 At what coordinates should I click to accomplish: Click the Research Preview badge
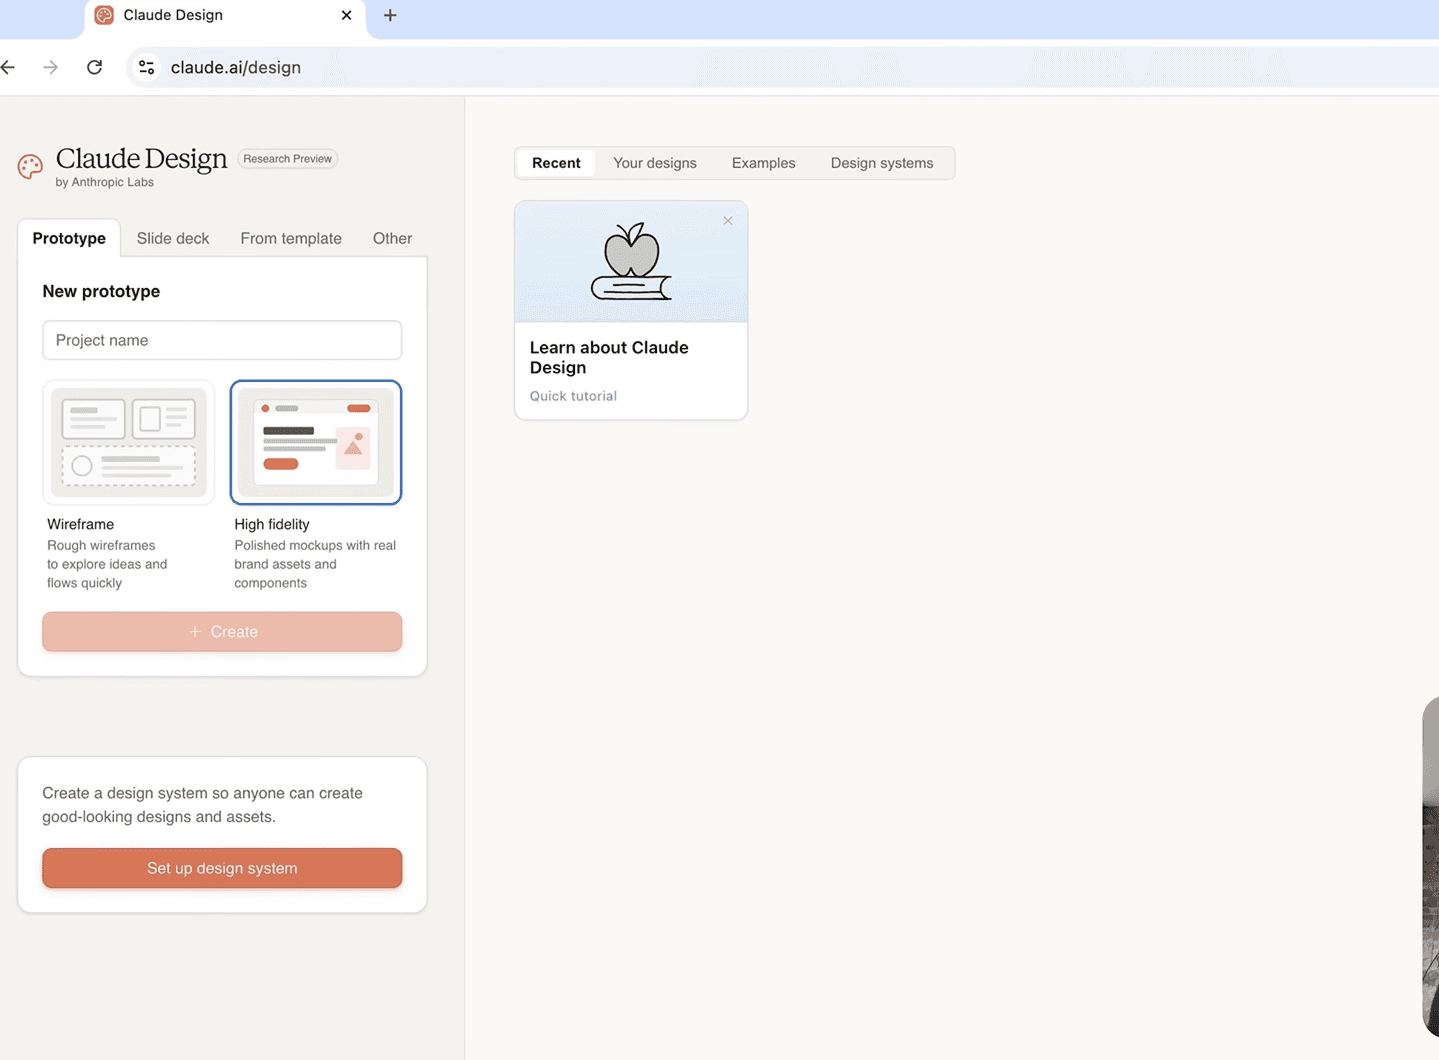[288, 159]
